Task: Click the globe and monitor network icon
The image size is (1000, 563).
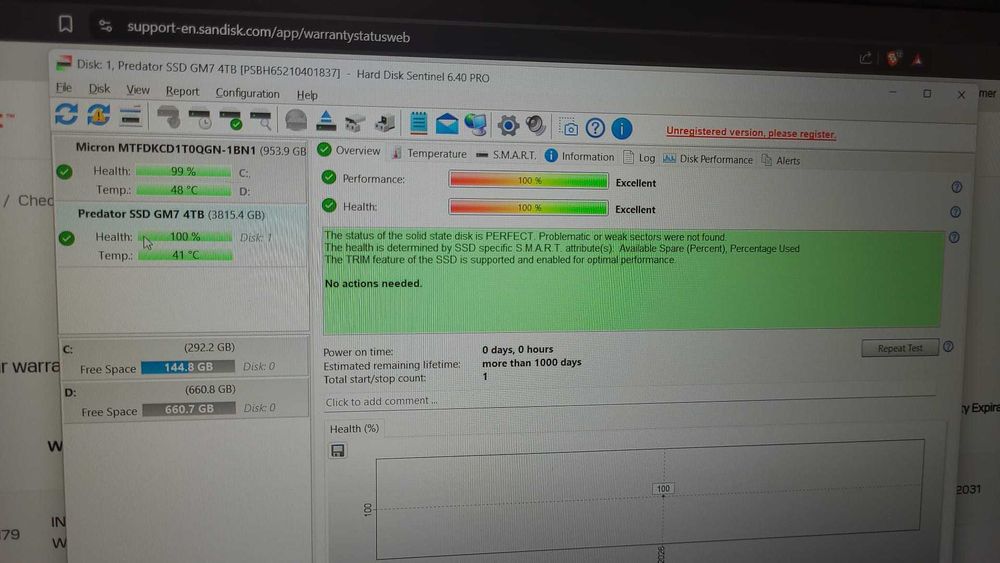Action: coord(476,124)
